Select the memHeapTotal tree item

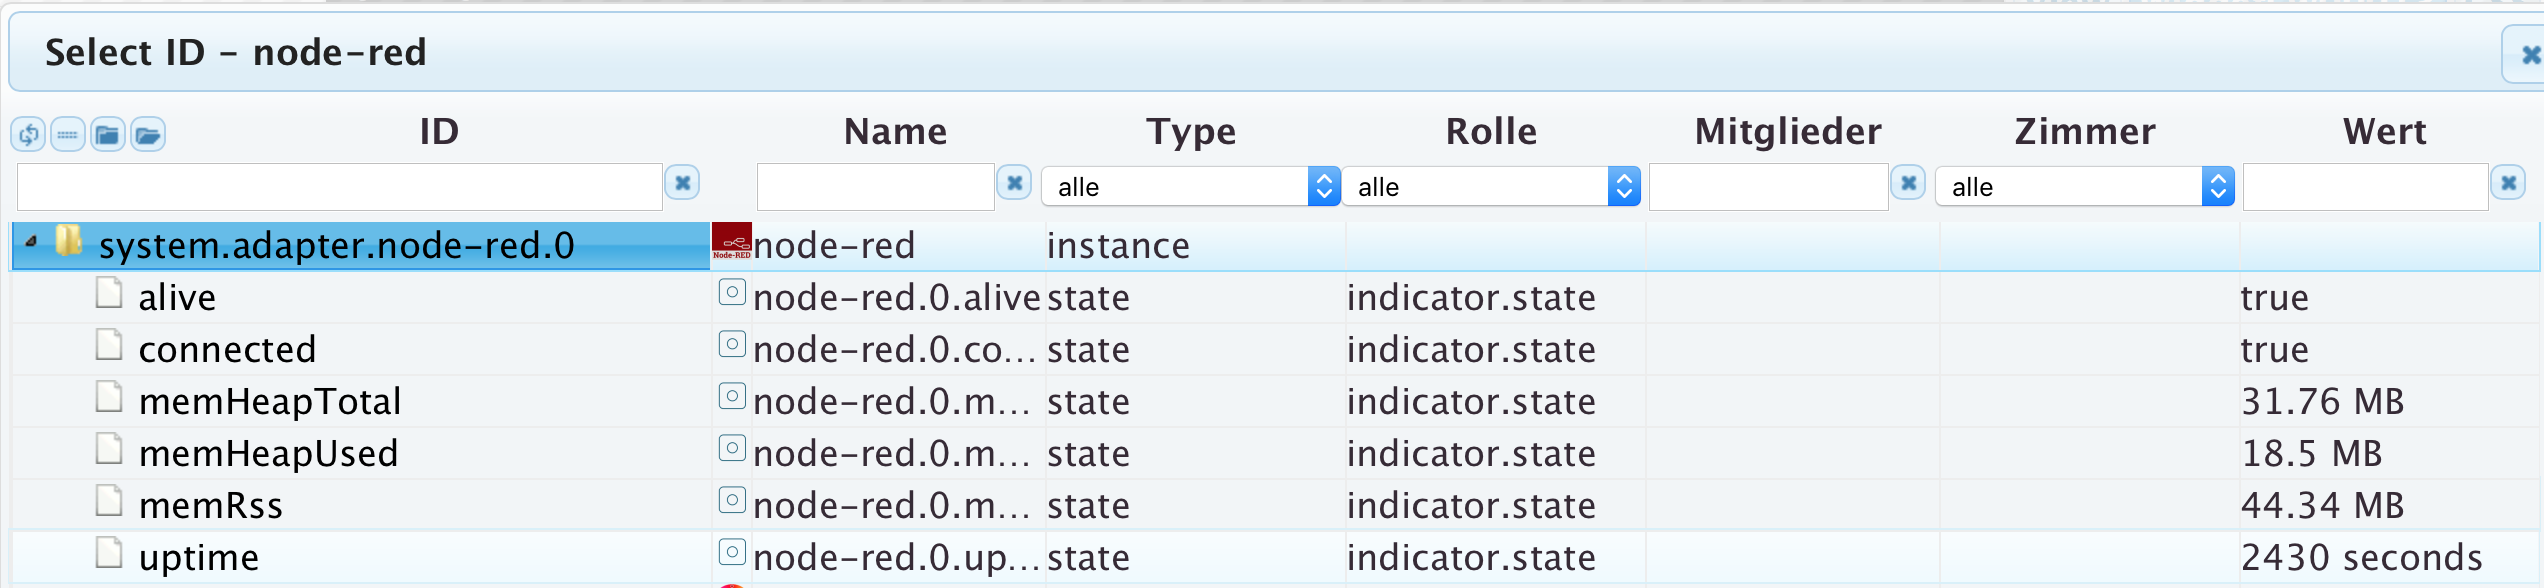[x=270, y=402]
